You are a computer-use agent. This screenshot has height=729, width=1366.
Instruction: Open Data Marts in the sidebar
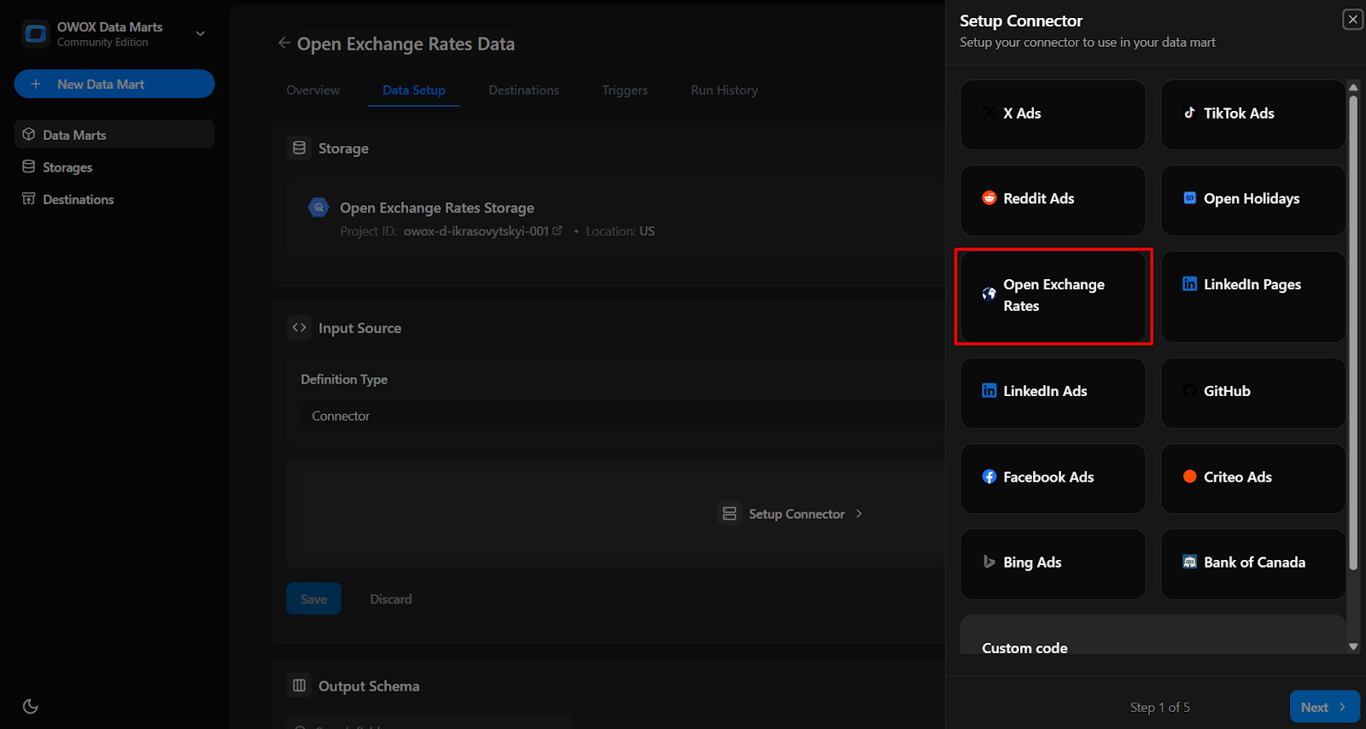(114, 135)
